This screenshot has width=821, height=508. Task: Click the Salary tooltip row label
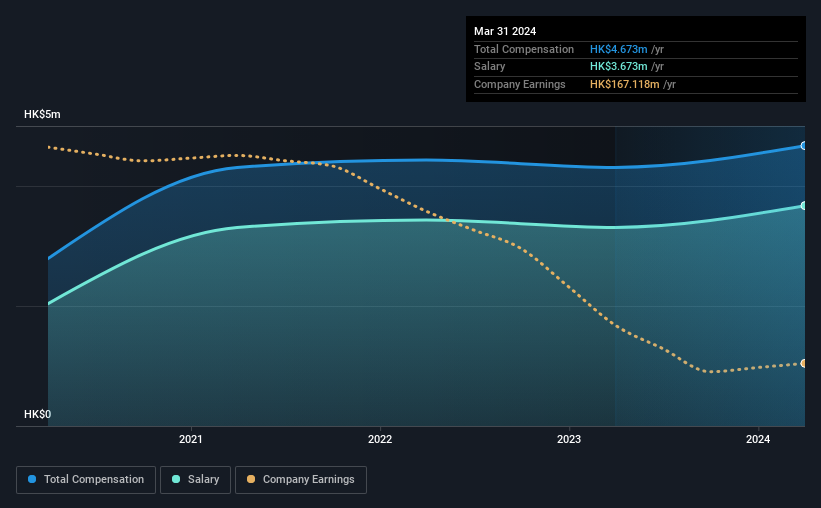[x=490, y=67]
